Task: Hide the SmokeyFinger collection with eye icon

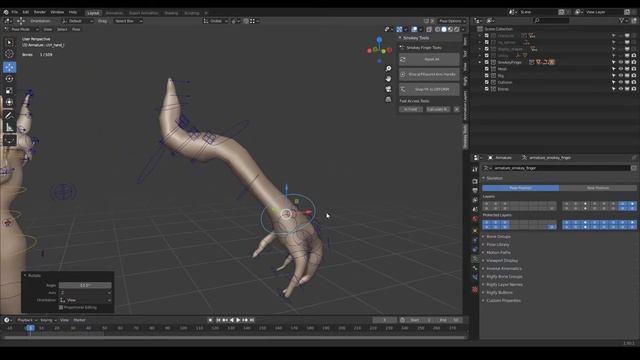Action: point(620,62)
